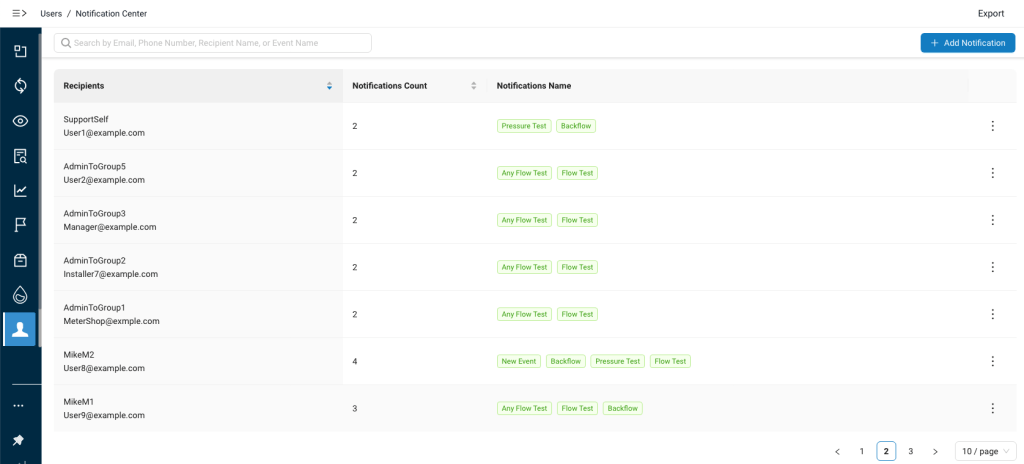Open the sync arrows sidebar icon

tap(20, 86)
